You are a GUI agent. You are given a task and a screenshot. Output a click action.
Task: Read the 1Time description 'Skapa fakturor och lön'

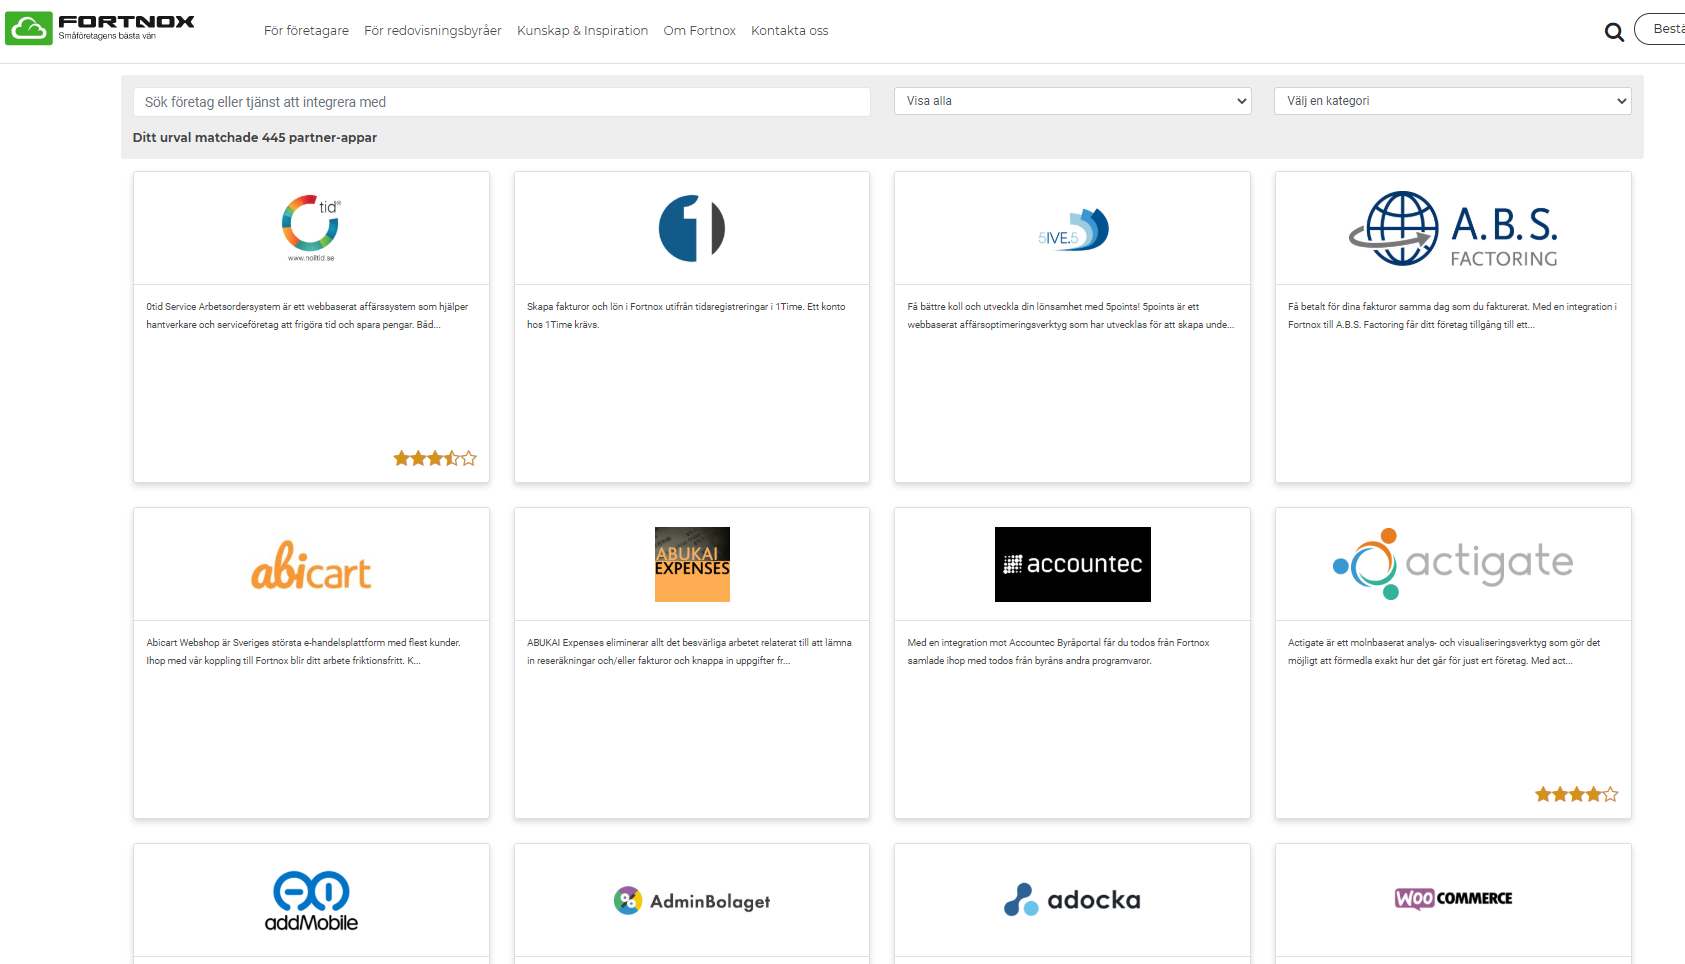[686, 316]
